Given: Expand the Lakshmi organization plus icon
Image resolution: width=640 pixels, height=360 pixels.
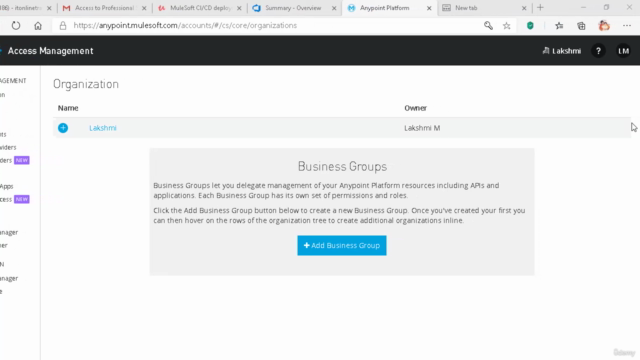Looking at the screenshot, I should pyautogui.click(x=63, y=128).
